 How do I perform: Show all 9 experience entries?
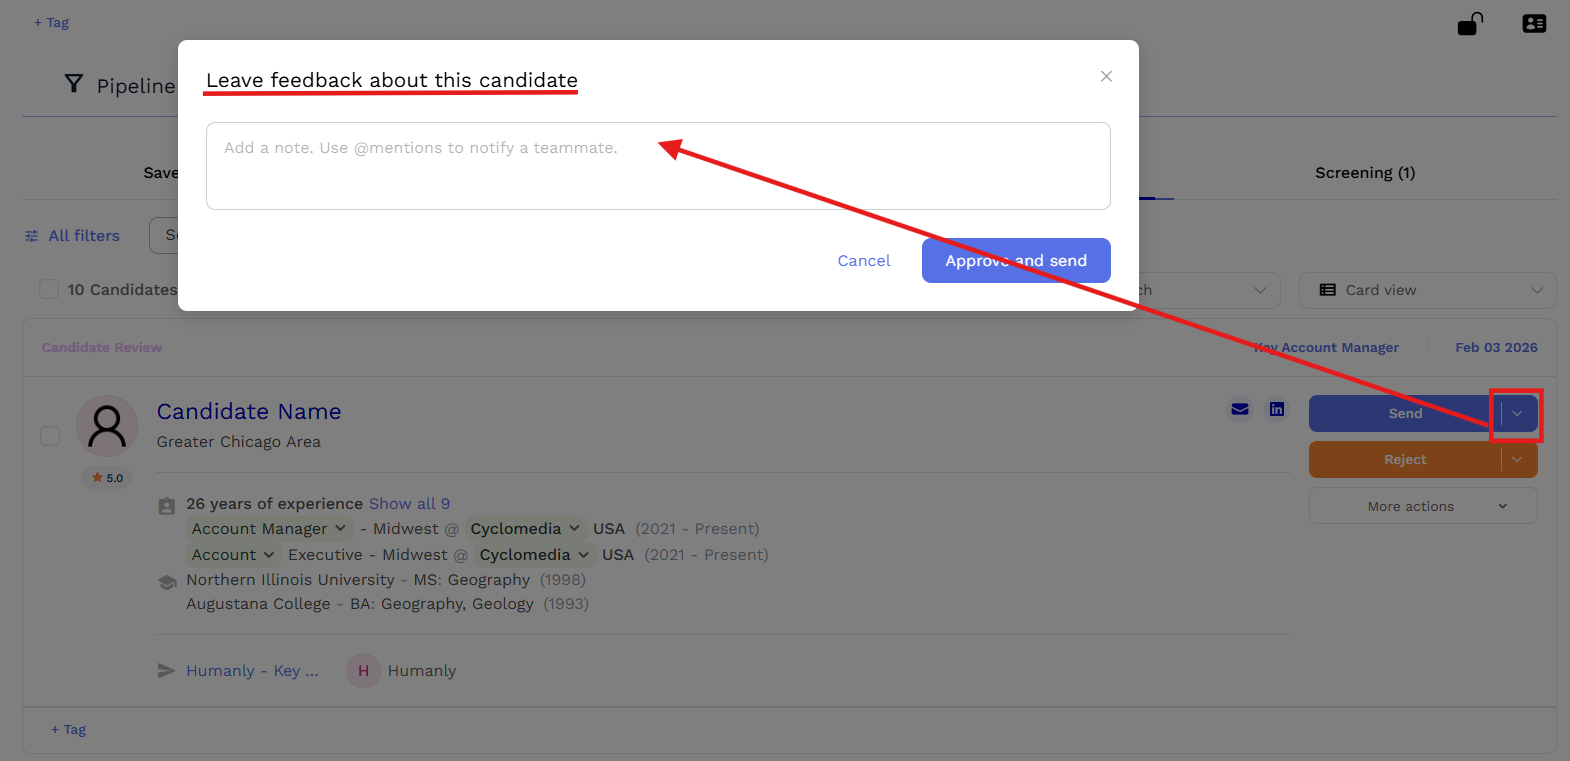point(409,504)
